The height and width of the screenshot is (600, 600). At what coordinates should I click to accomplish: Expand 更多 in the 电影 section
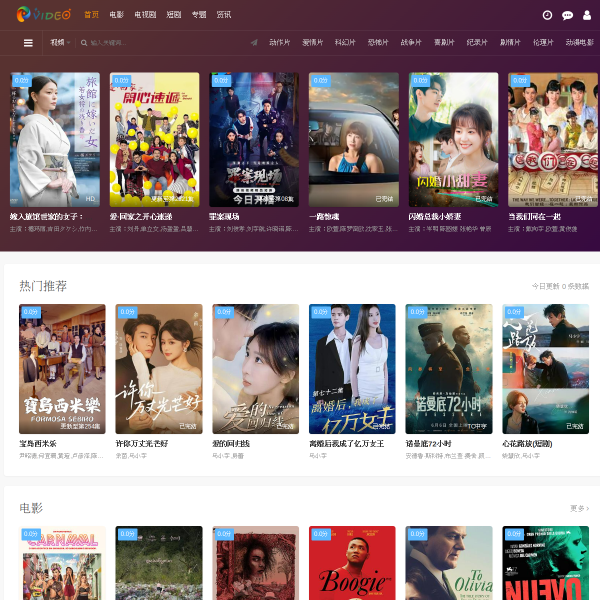(579, 508)
